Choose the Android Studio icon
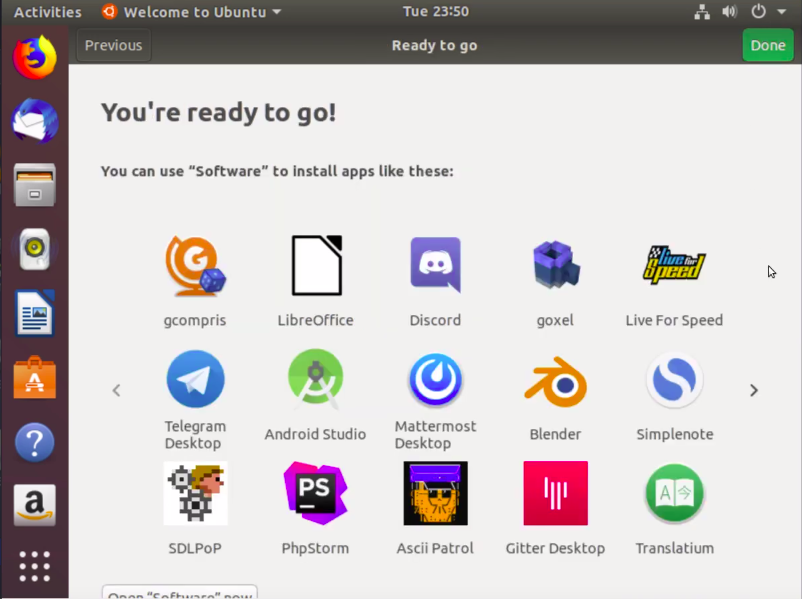Screen dimensions: 802x599 [x=316, y=379]
